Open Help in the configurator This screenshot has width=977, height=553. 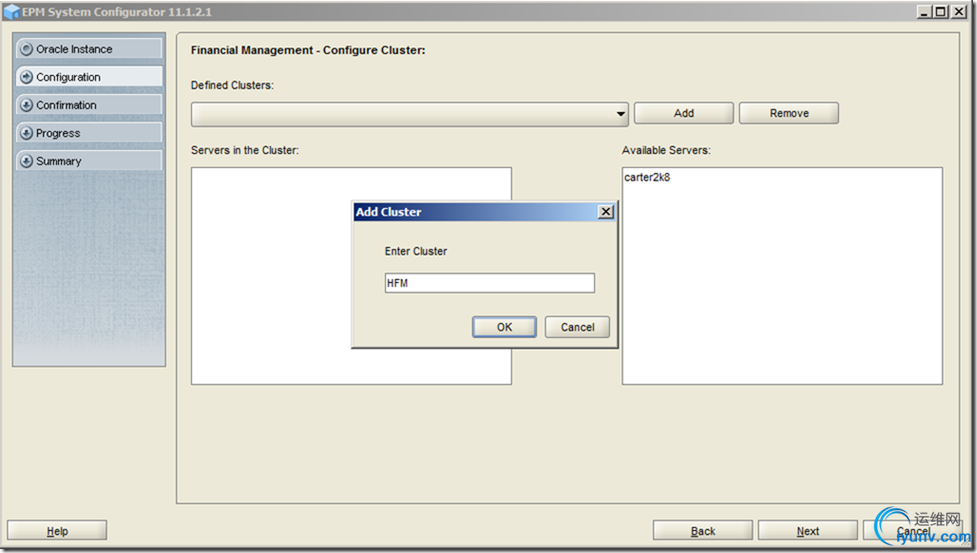click(57, 531)
